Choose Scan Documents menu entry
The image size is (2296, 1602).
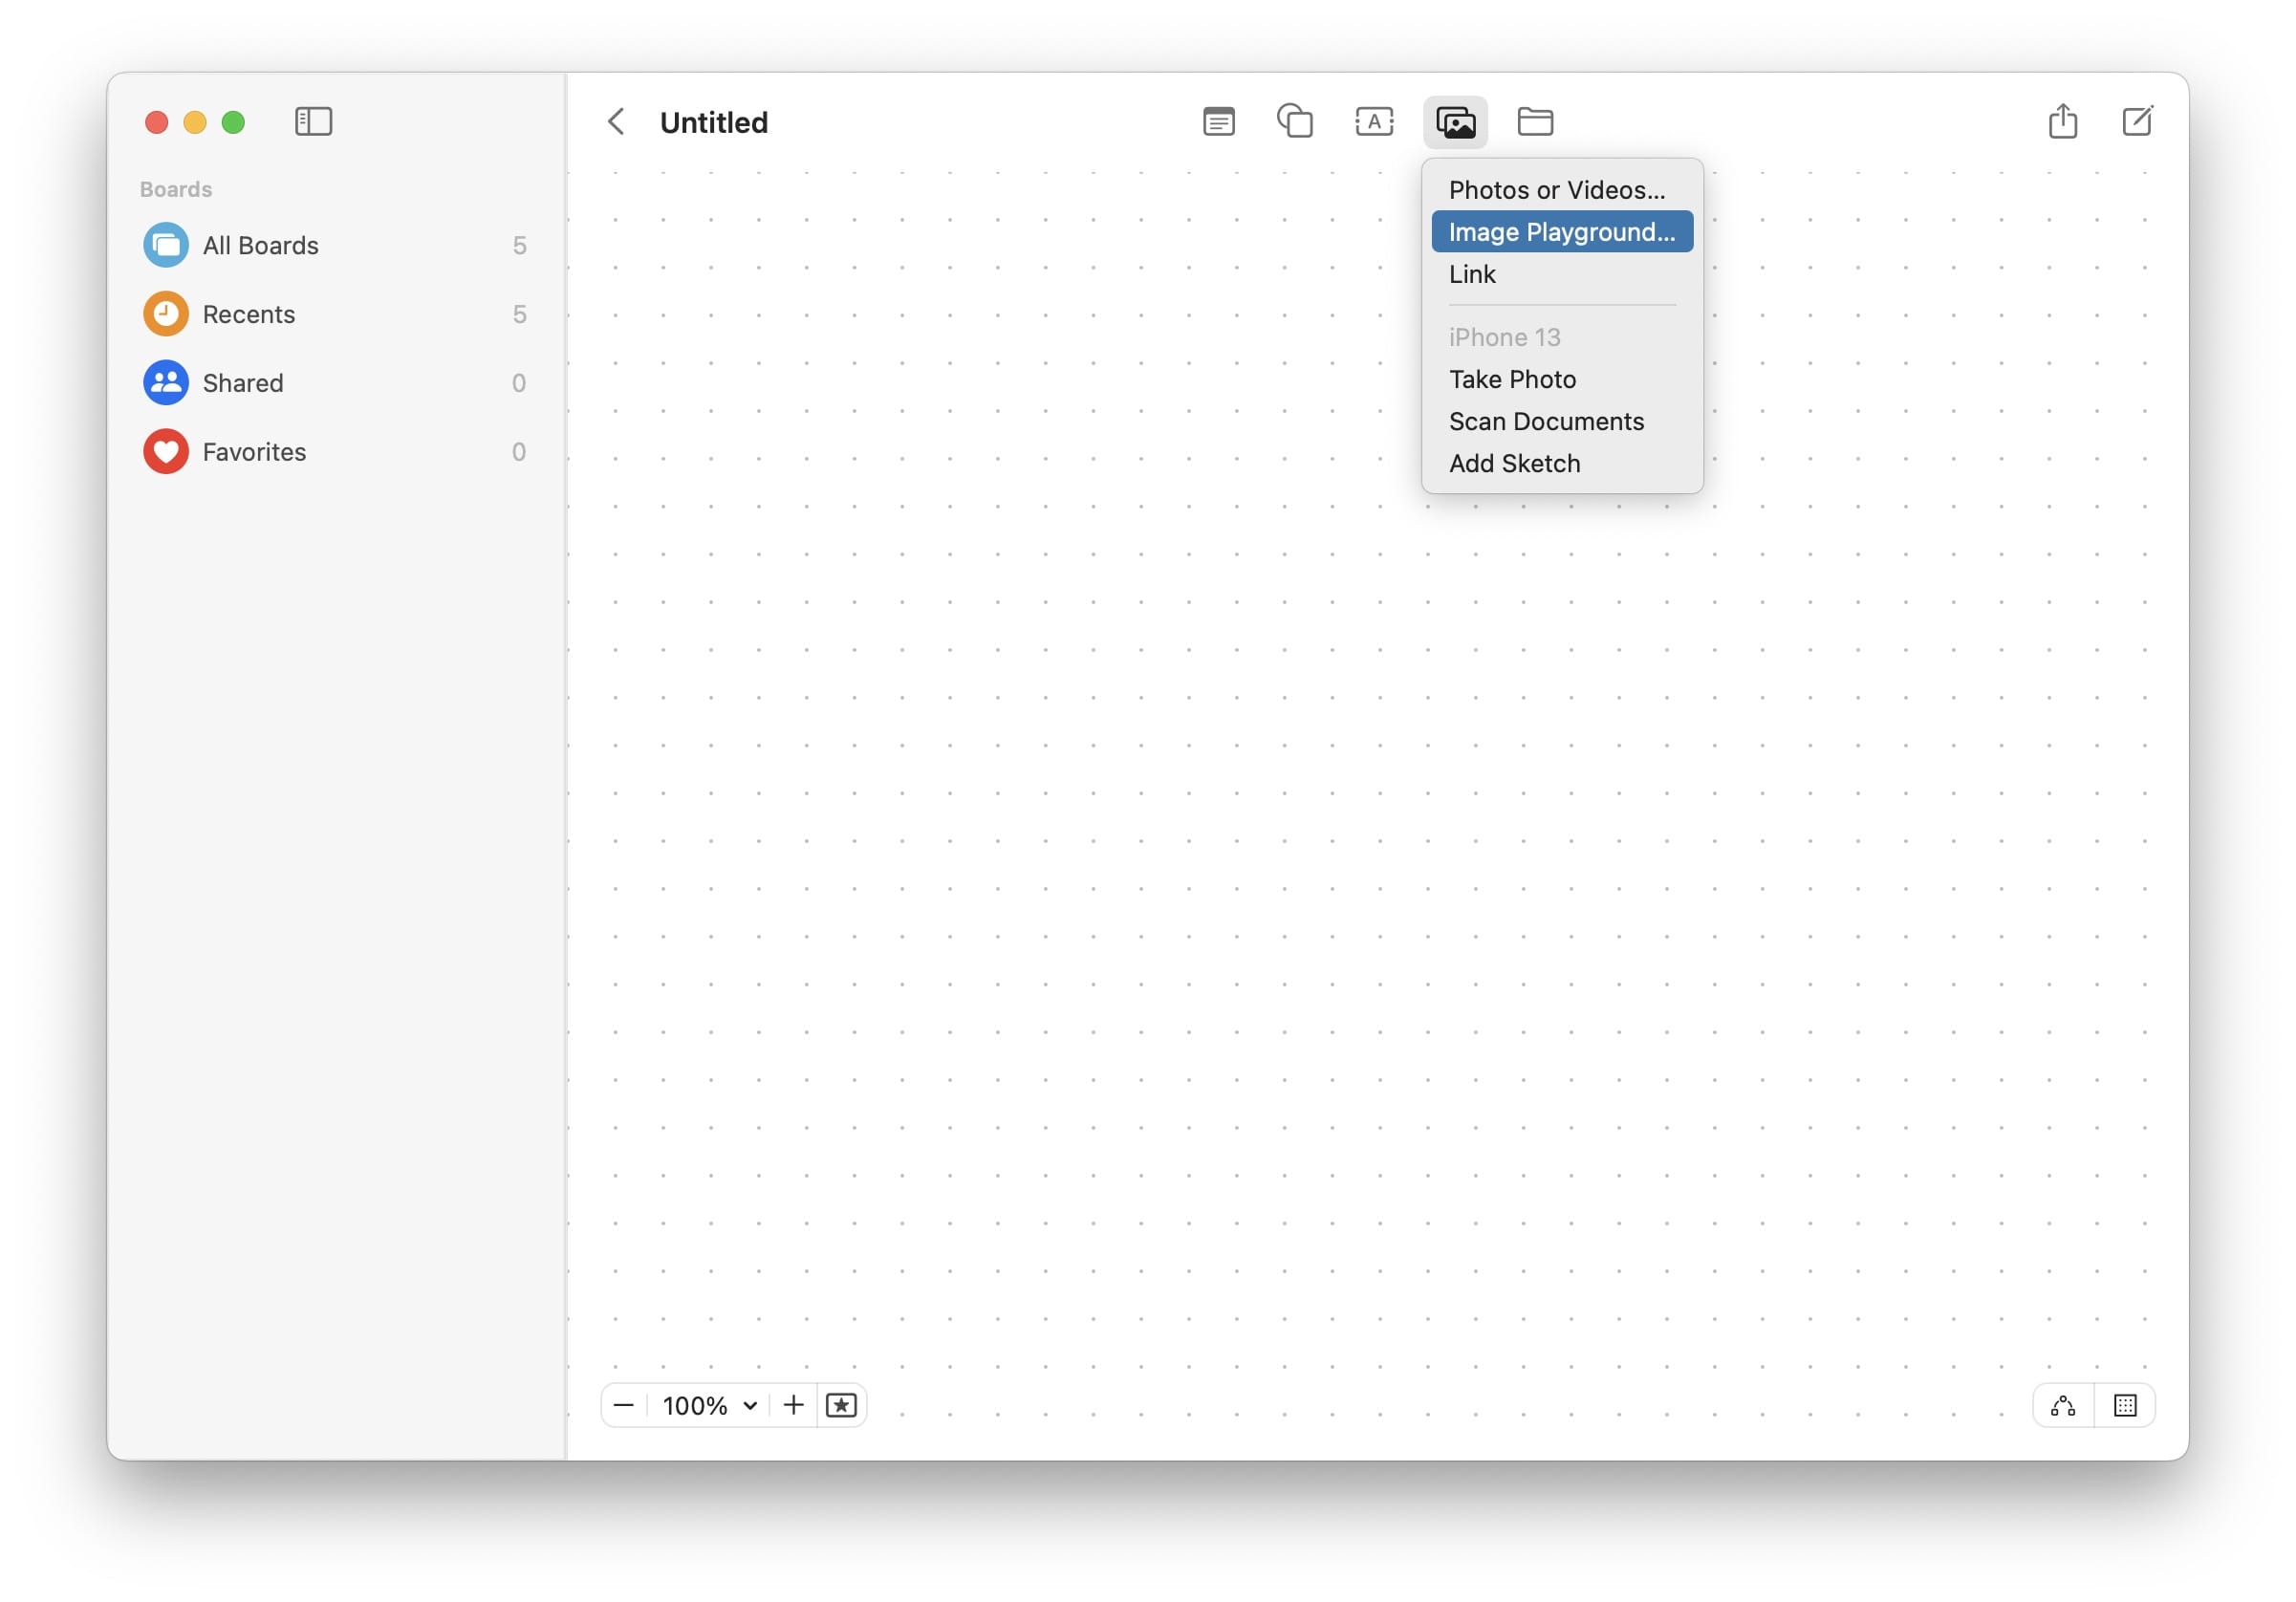tap(1561, 421)
